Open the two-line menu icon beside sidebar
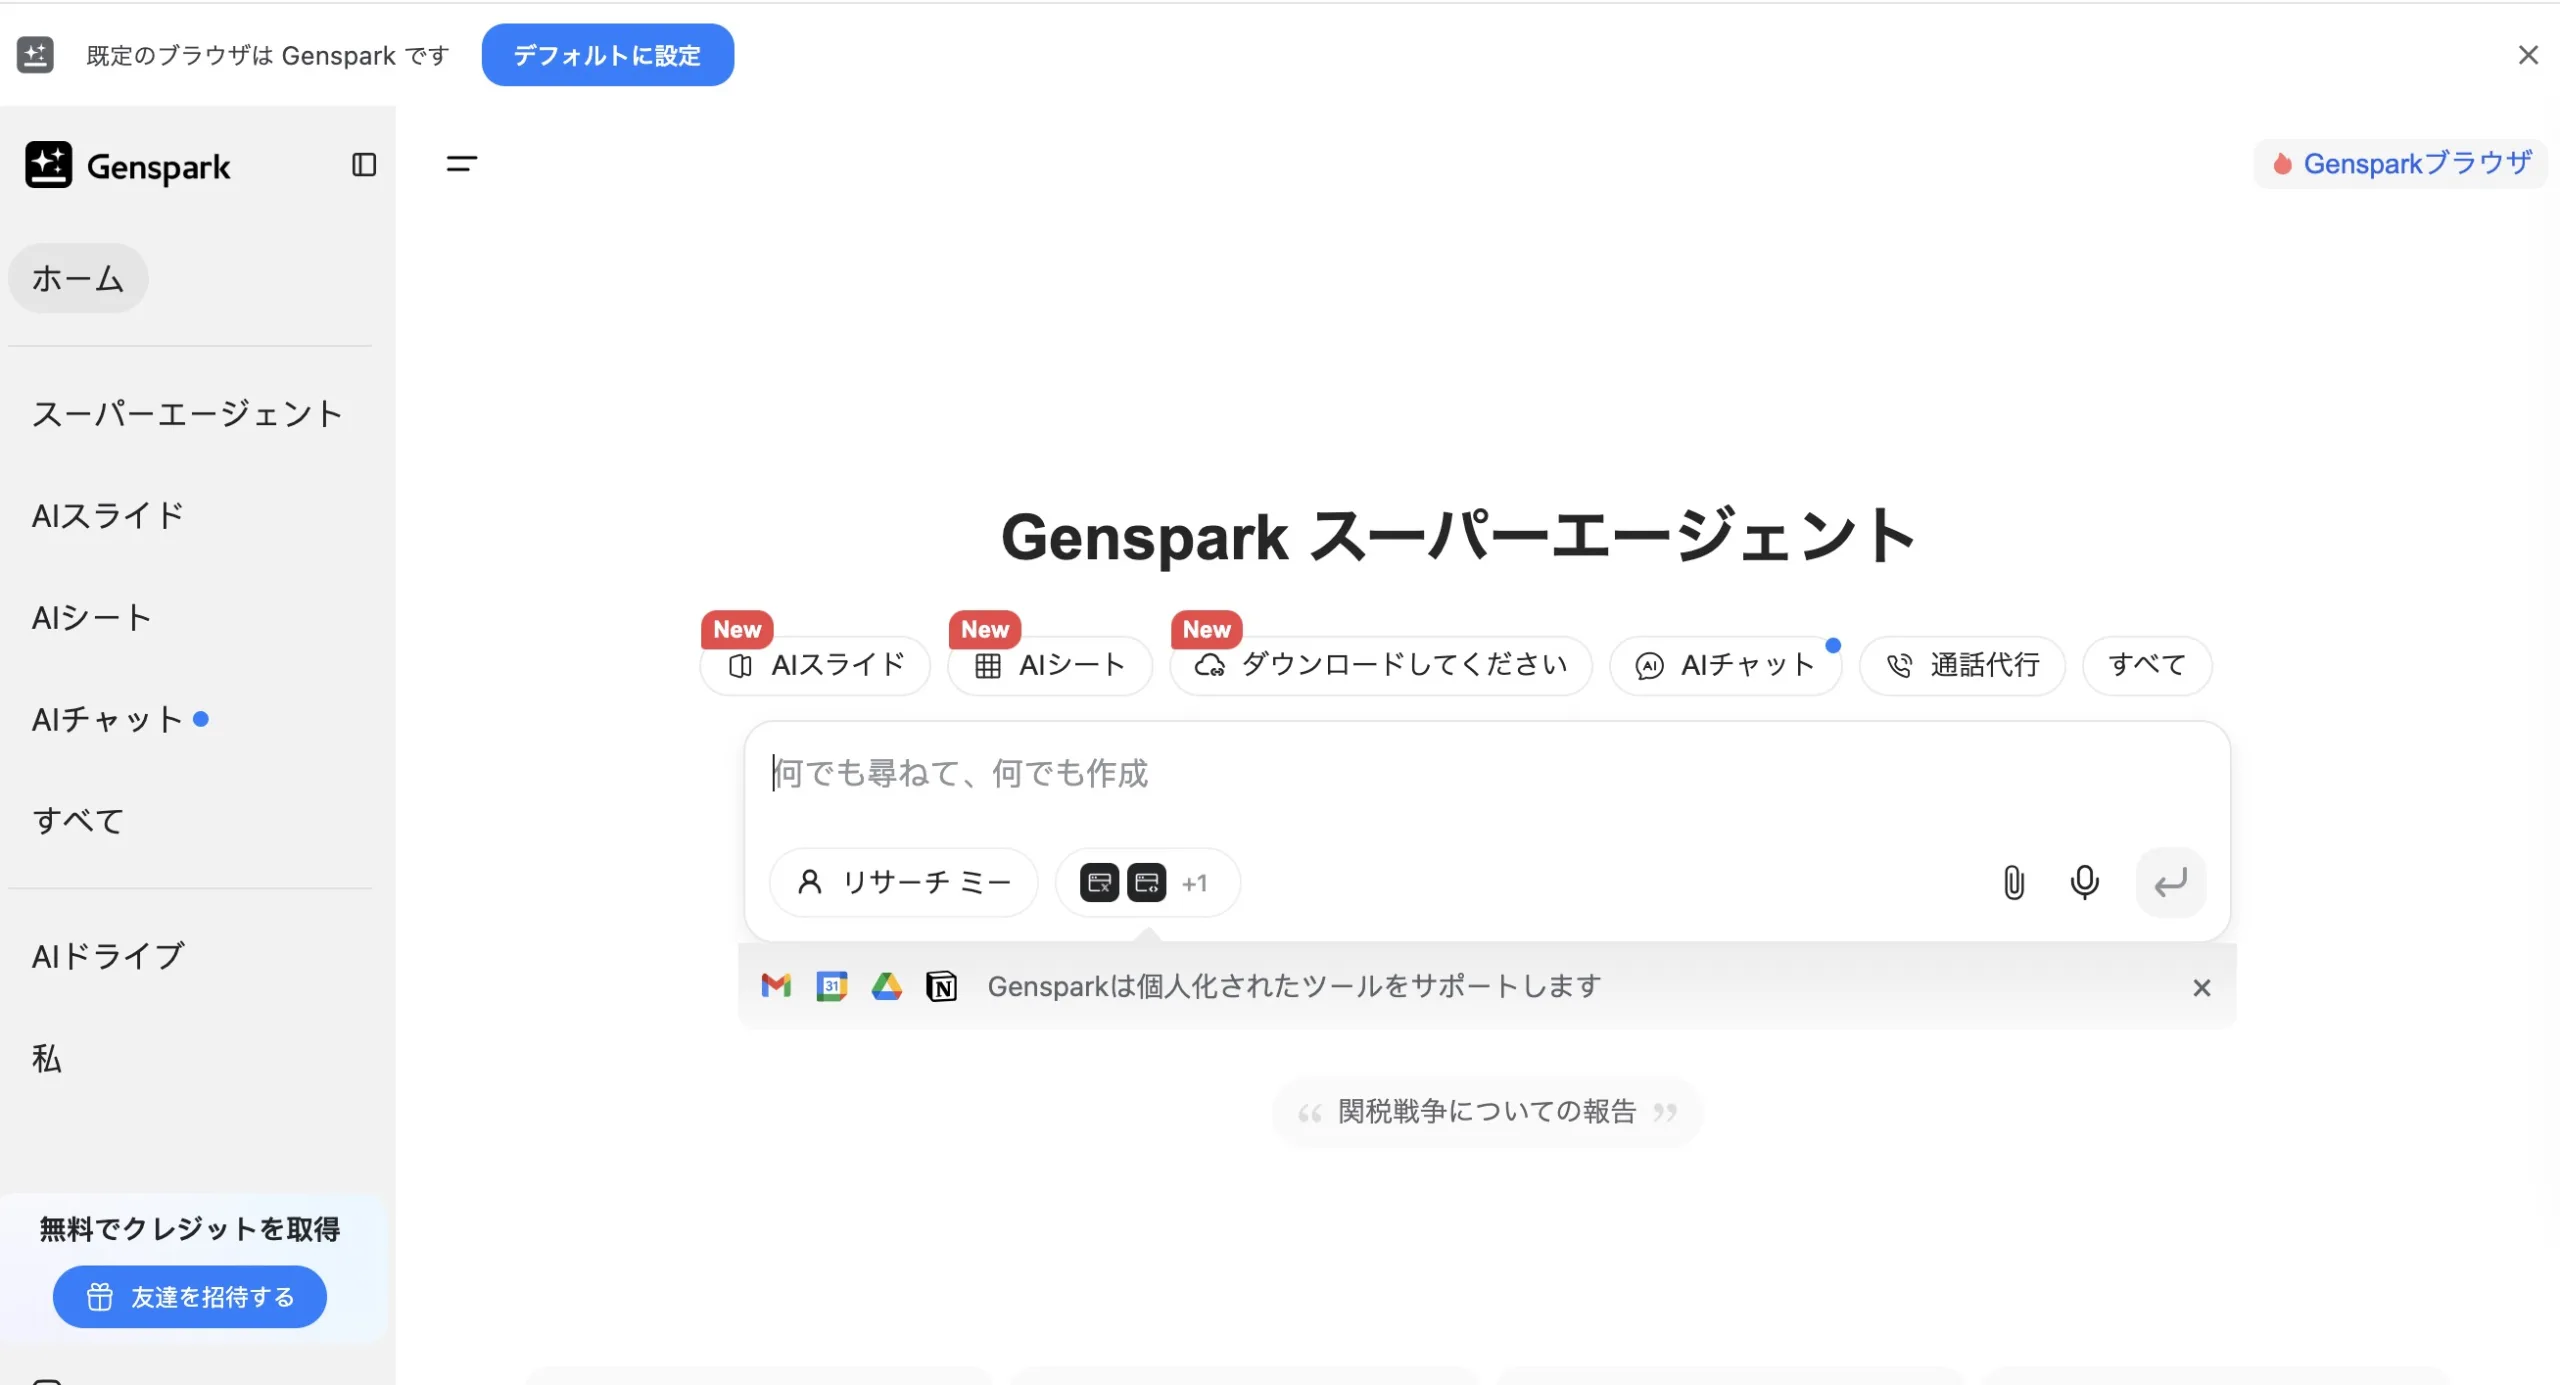This screenshot has width=2560, height=1385. coord(461,164)
